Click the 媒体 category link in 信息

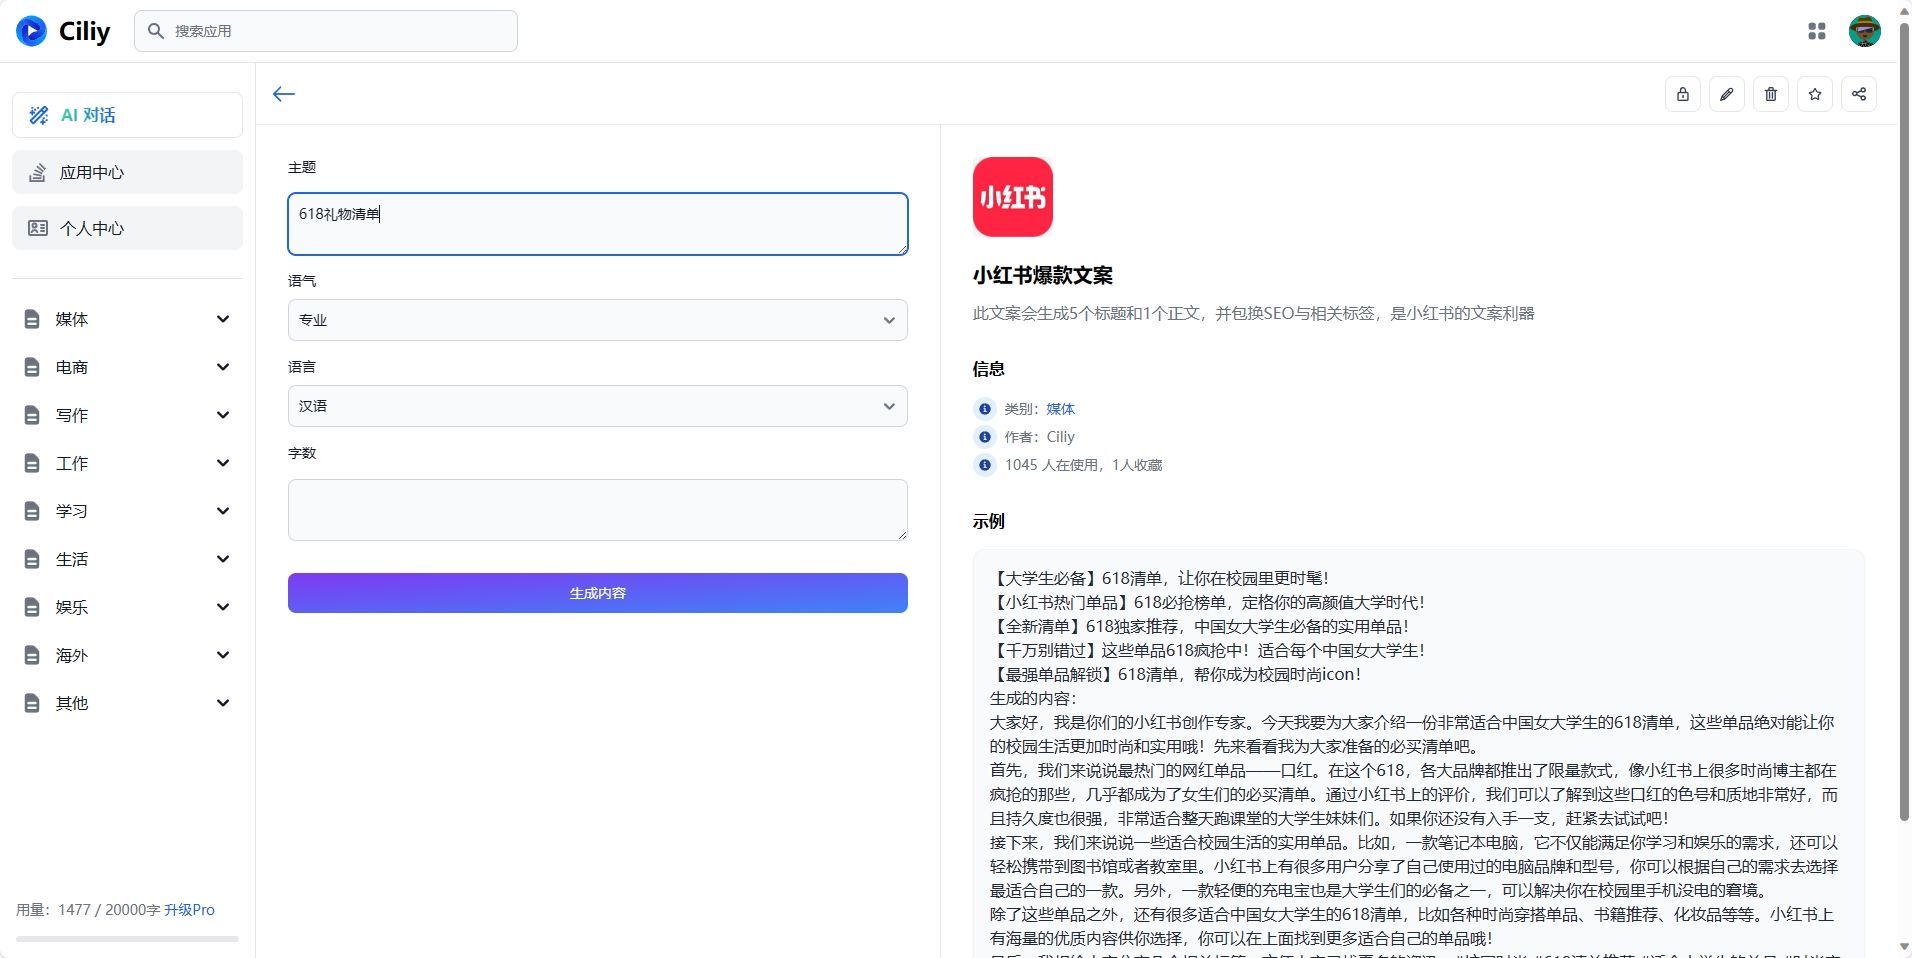[x=1060, y=409]
